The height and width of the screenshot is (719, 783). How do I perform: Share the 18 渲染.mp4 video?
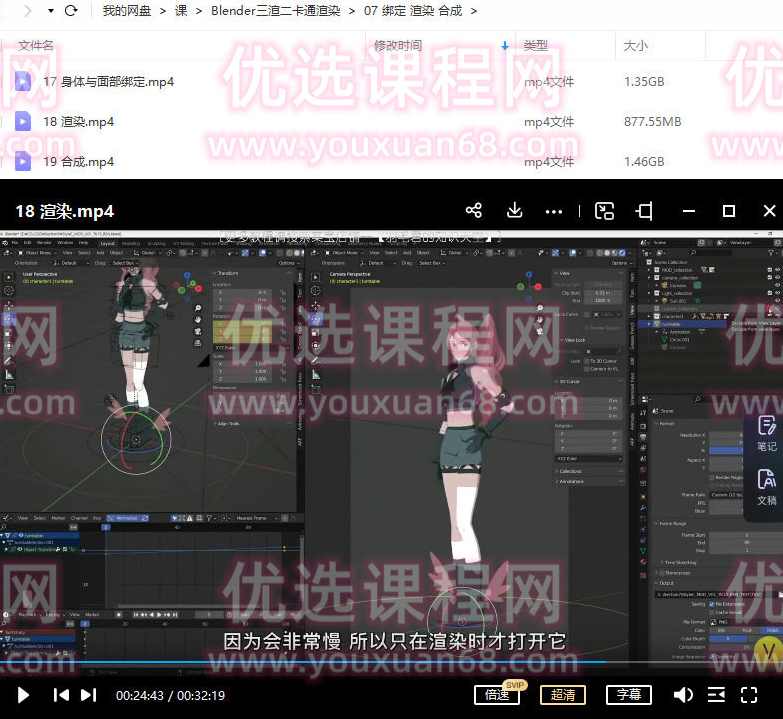473,210
